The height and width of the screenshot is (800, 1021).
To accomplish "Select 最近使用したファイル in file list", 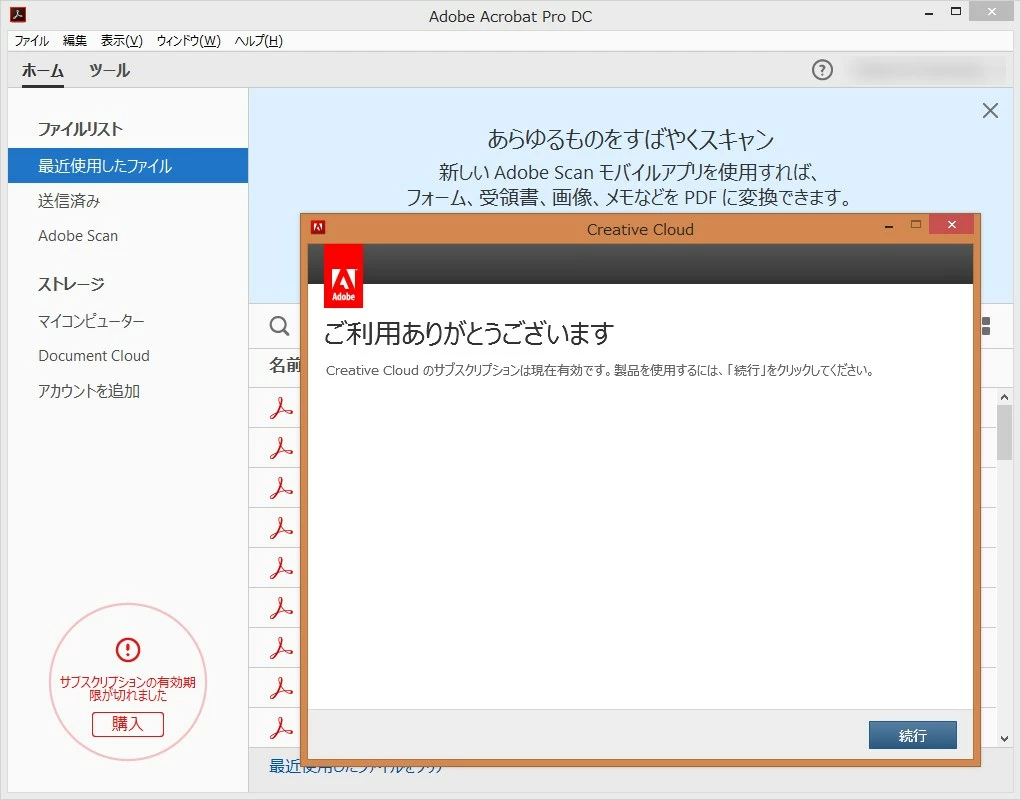I will point(128,165).
